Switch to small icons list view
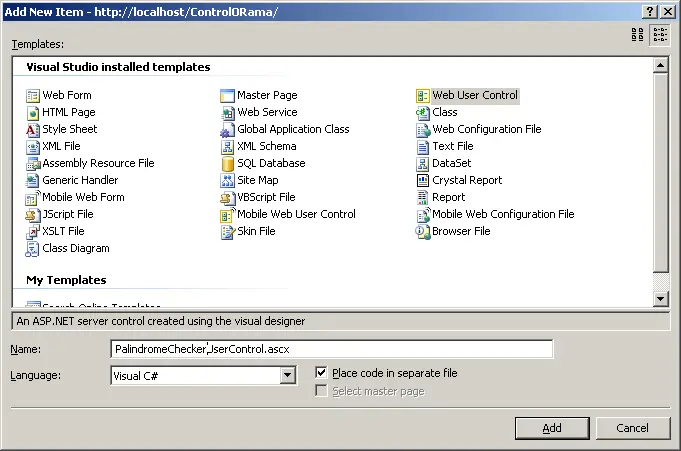Image resolution: width=681 pixels, height=451 pixels. point(660,34)
